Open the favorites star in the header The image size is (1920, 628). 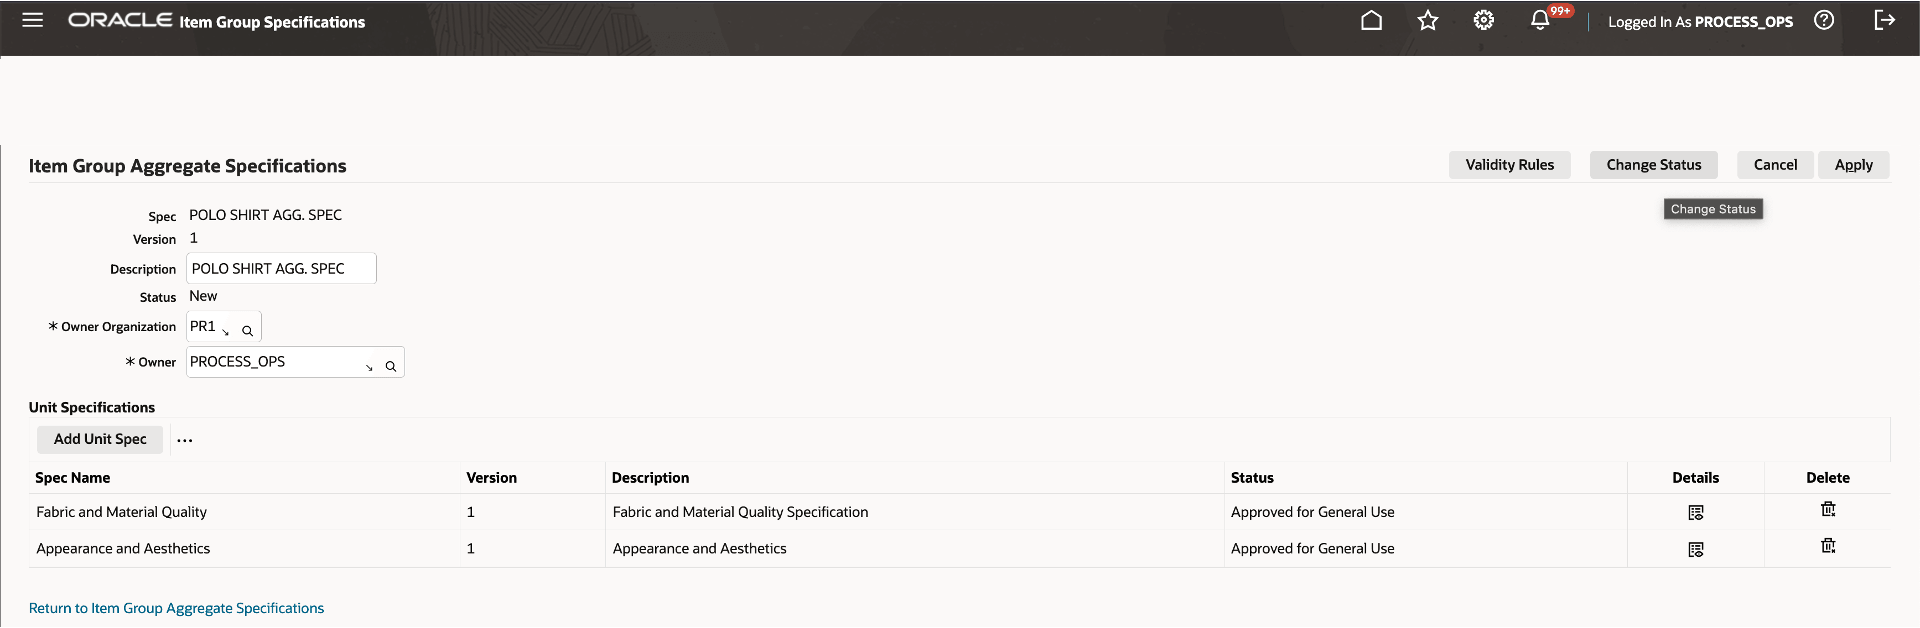pyautogui.click(x=1427, y=20)
